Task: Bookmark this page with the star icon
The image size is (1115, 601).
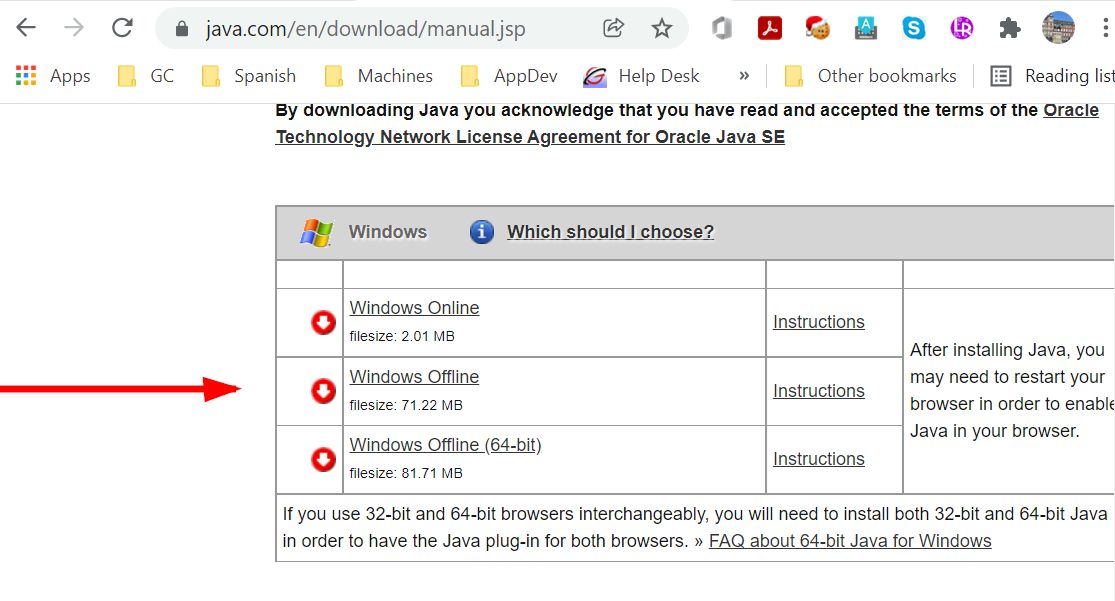Action: (662, 28)
